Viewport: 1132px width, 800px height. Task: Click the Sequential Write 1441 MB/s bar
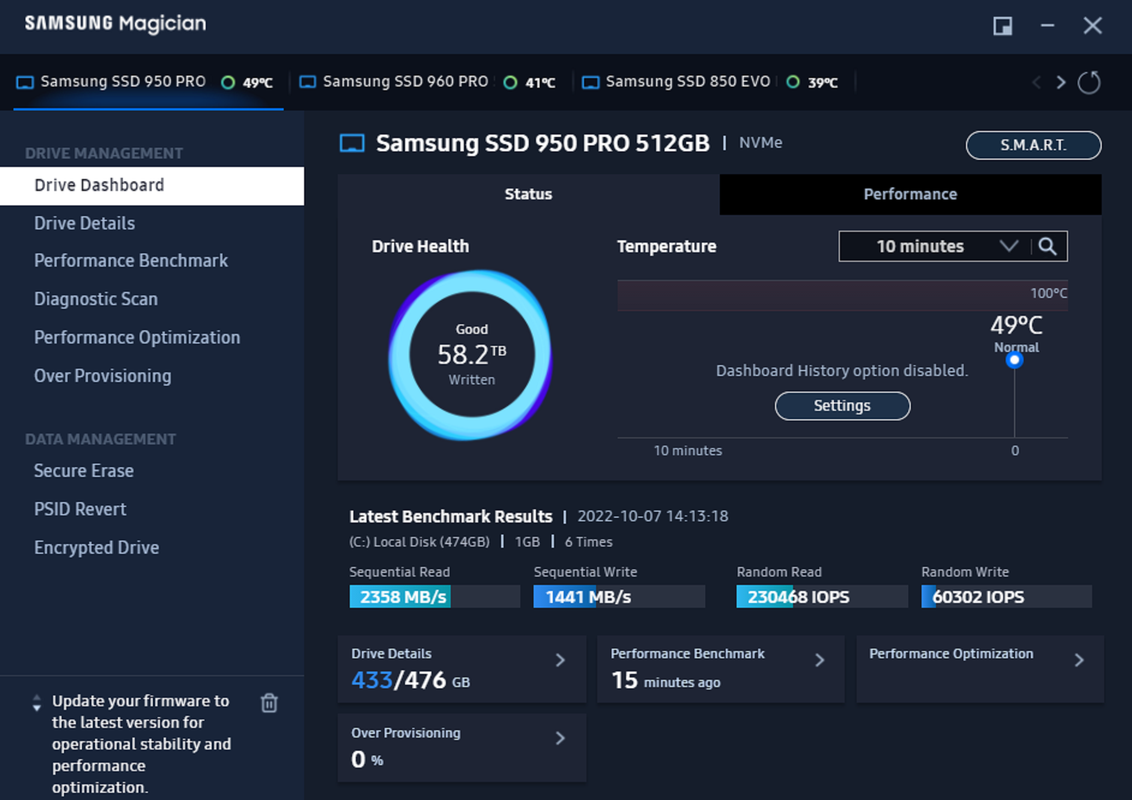(619, 596)
